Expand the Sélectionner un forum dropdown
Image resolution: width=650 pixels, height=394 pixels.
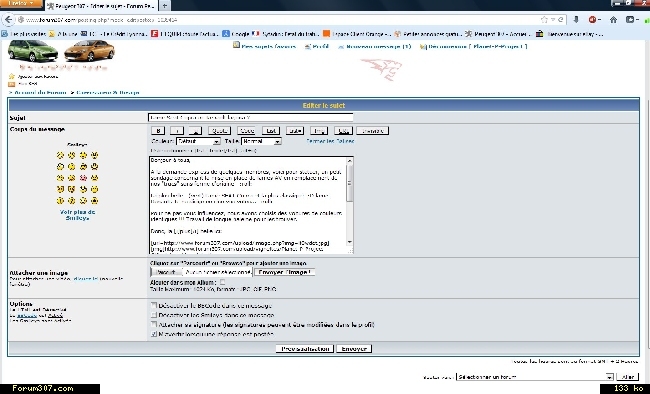535,377
